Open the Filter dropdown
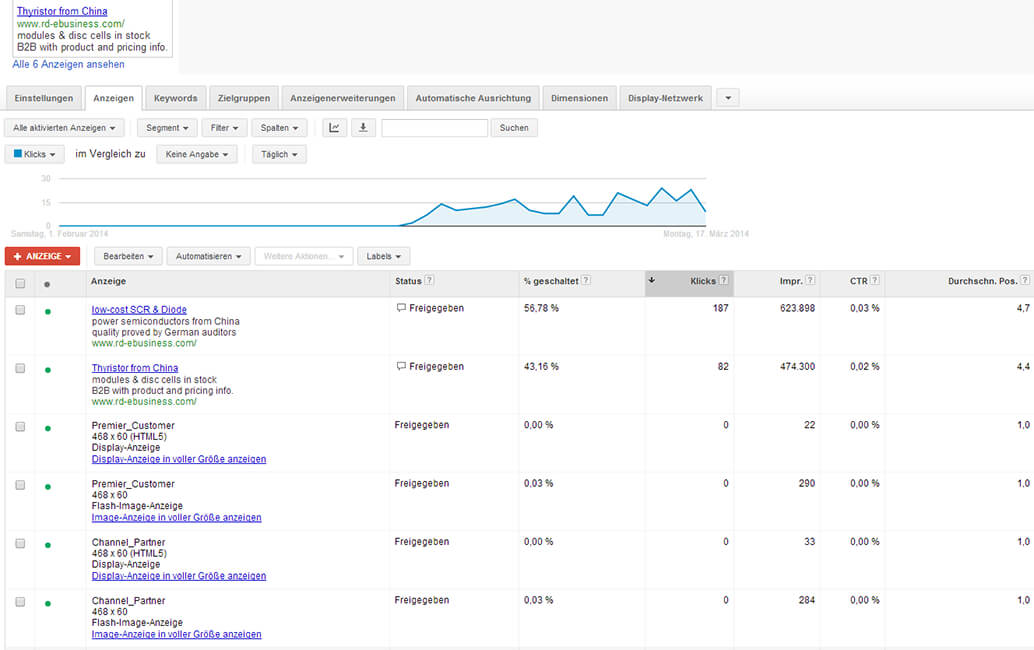 (224, 128)
